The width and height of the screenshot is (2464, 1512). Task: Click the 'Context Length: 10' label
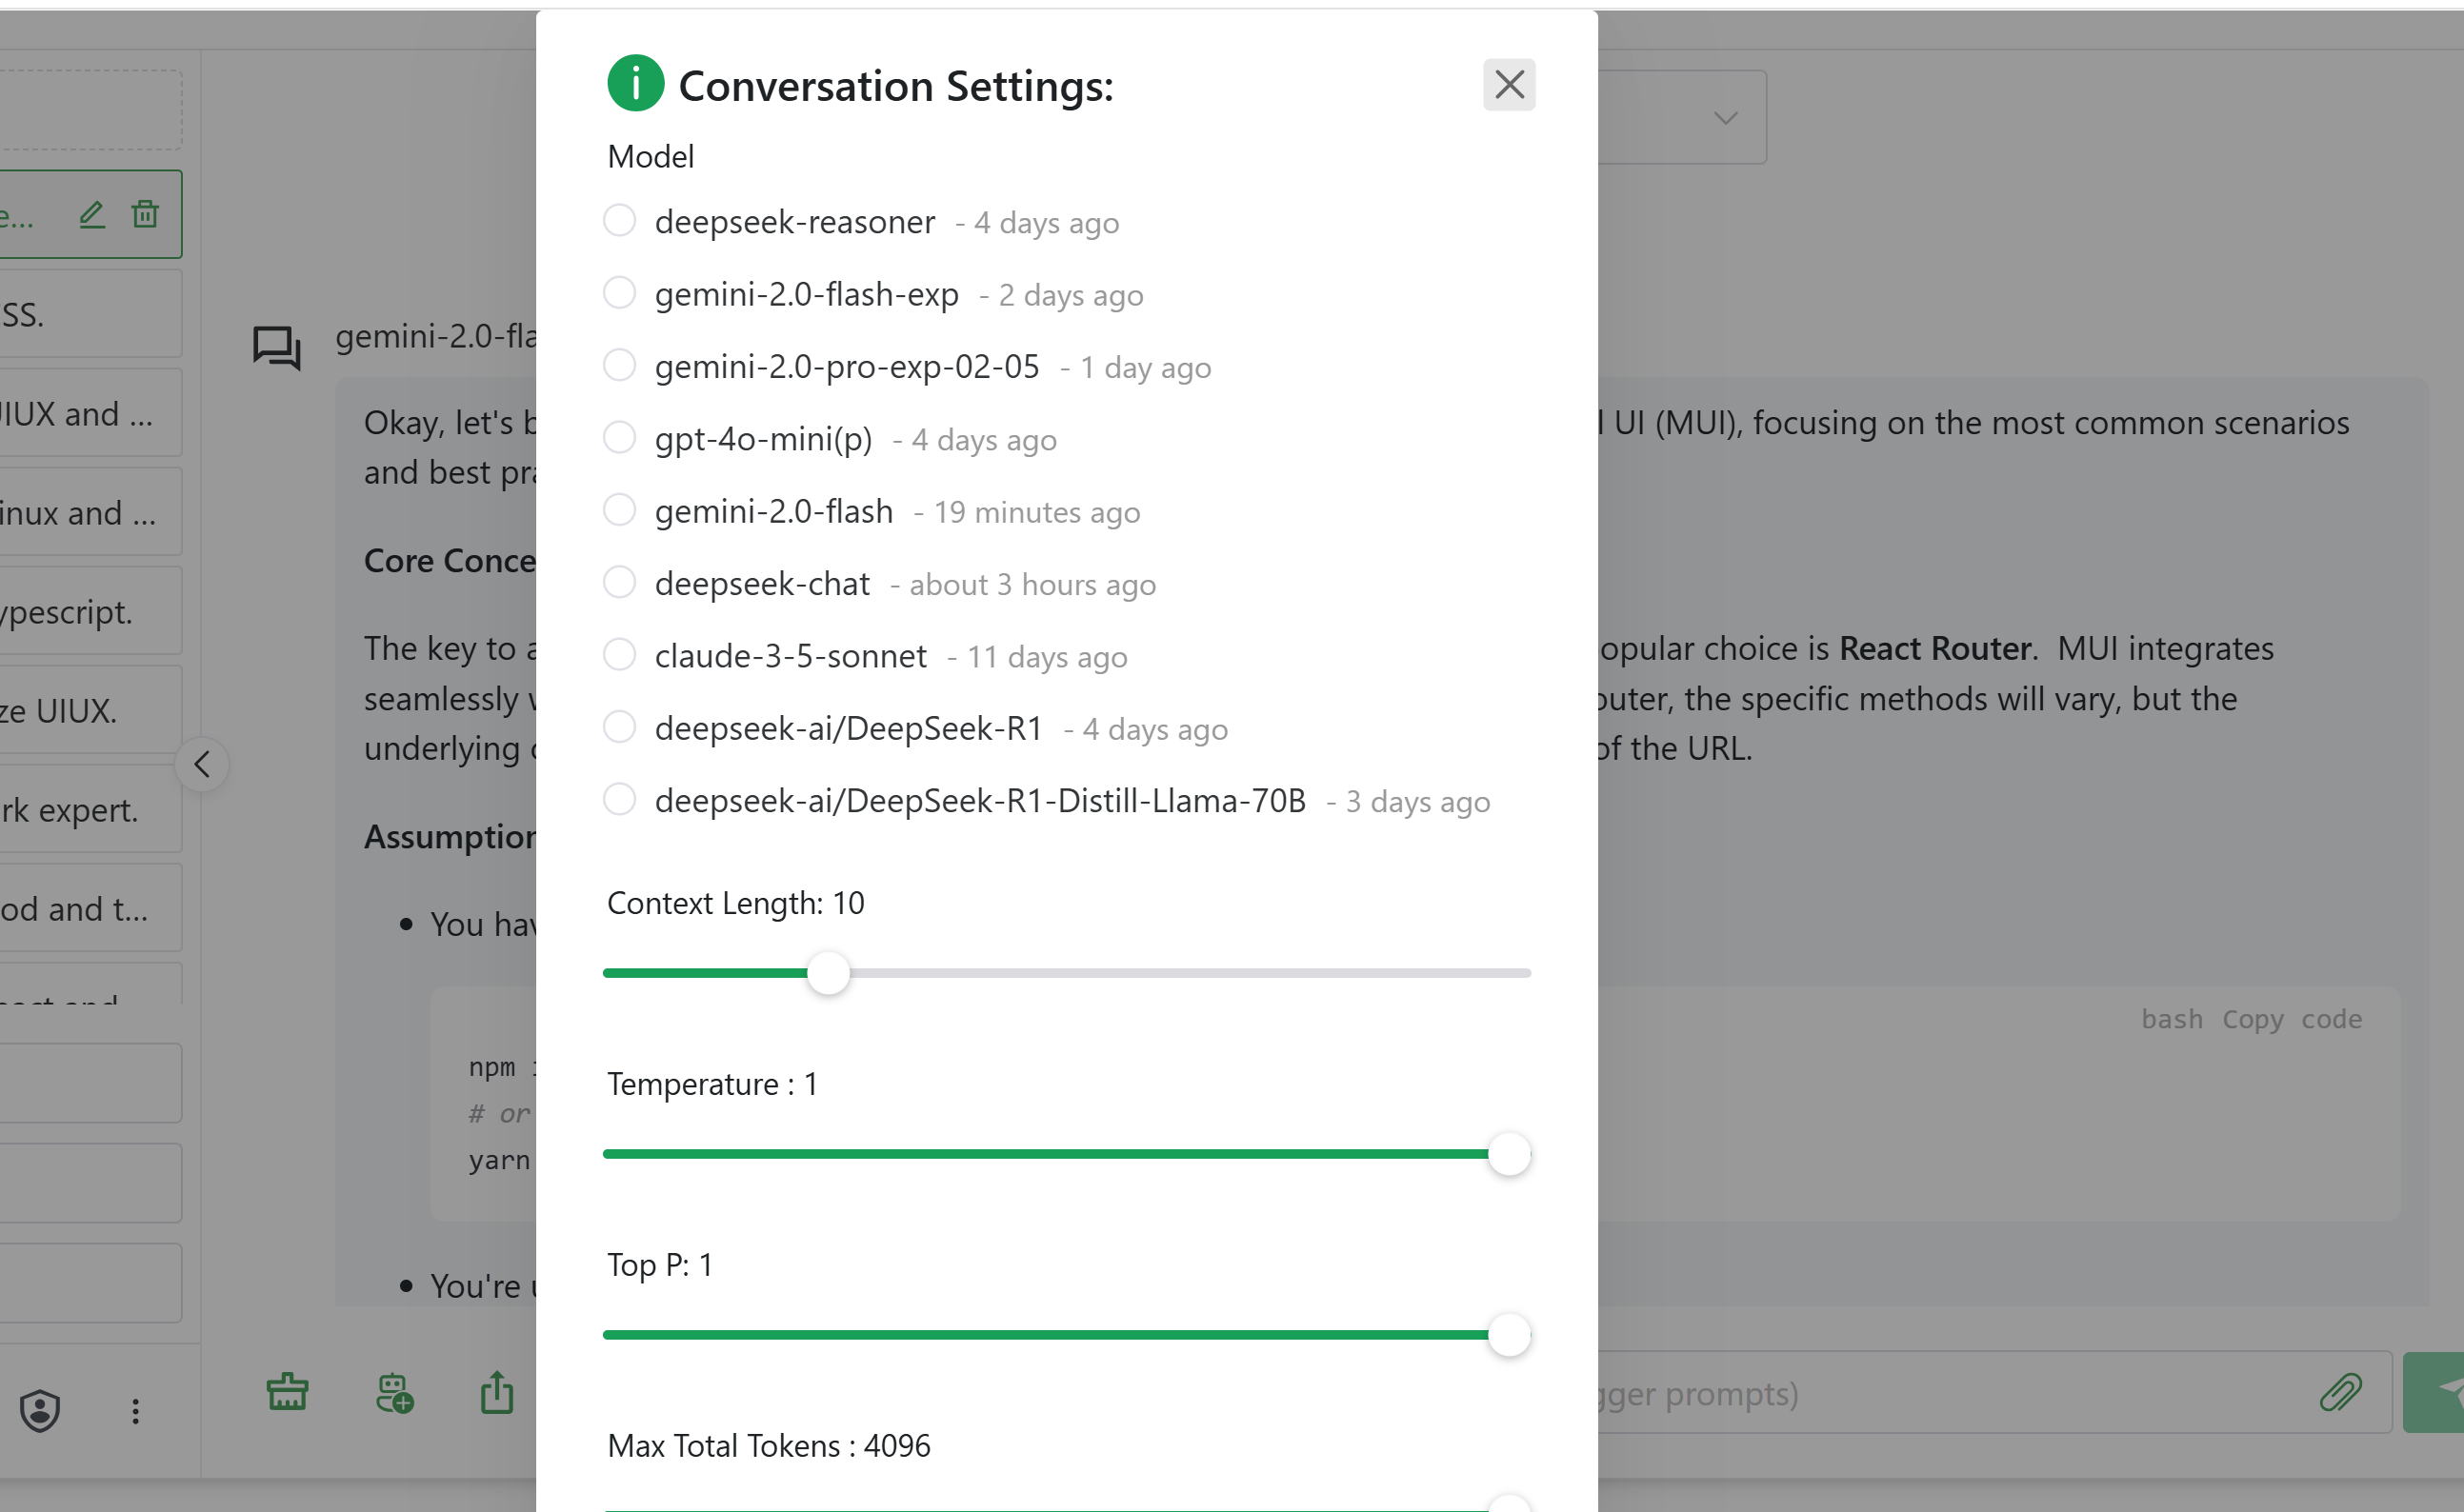[735, 903]
